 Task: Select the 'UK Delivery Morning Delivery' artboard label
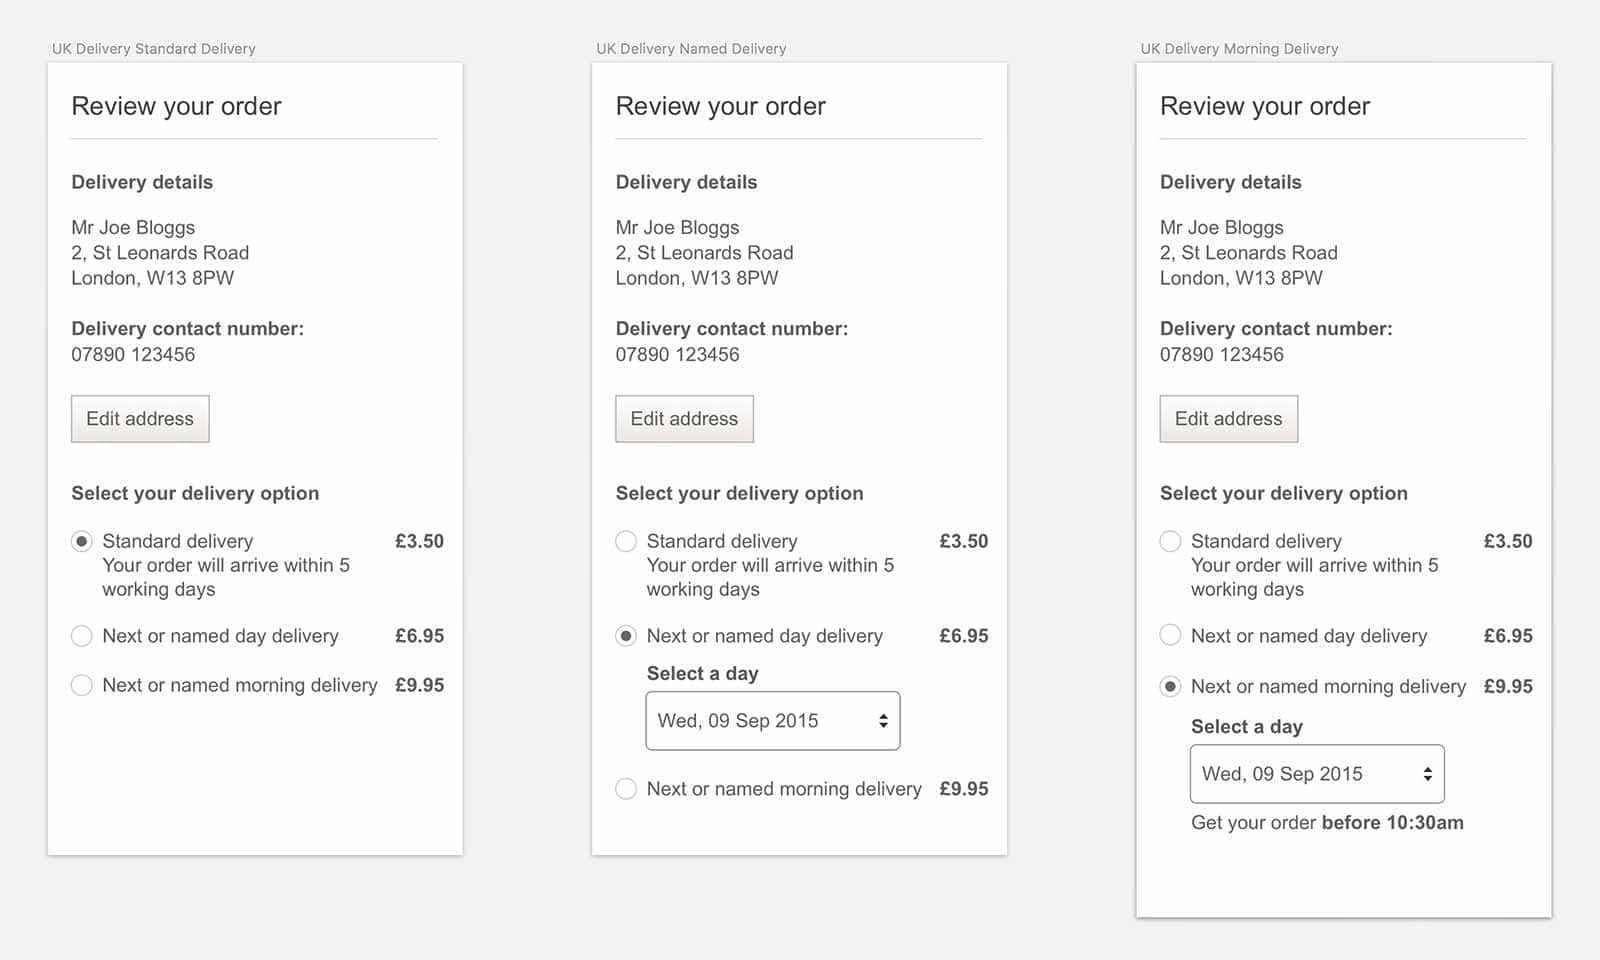pyautogui.click(x=1239, y=49)
